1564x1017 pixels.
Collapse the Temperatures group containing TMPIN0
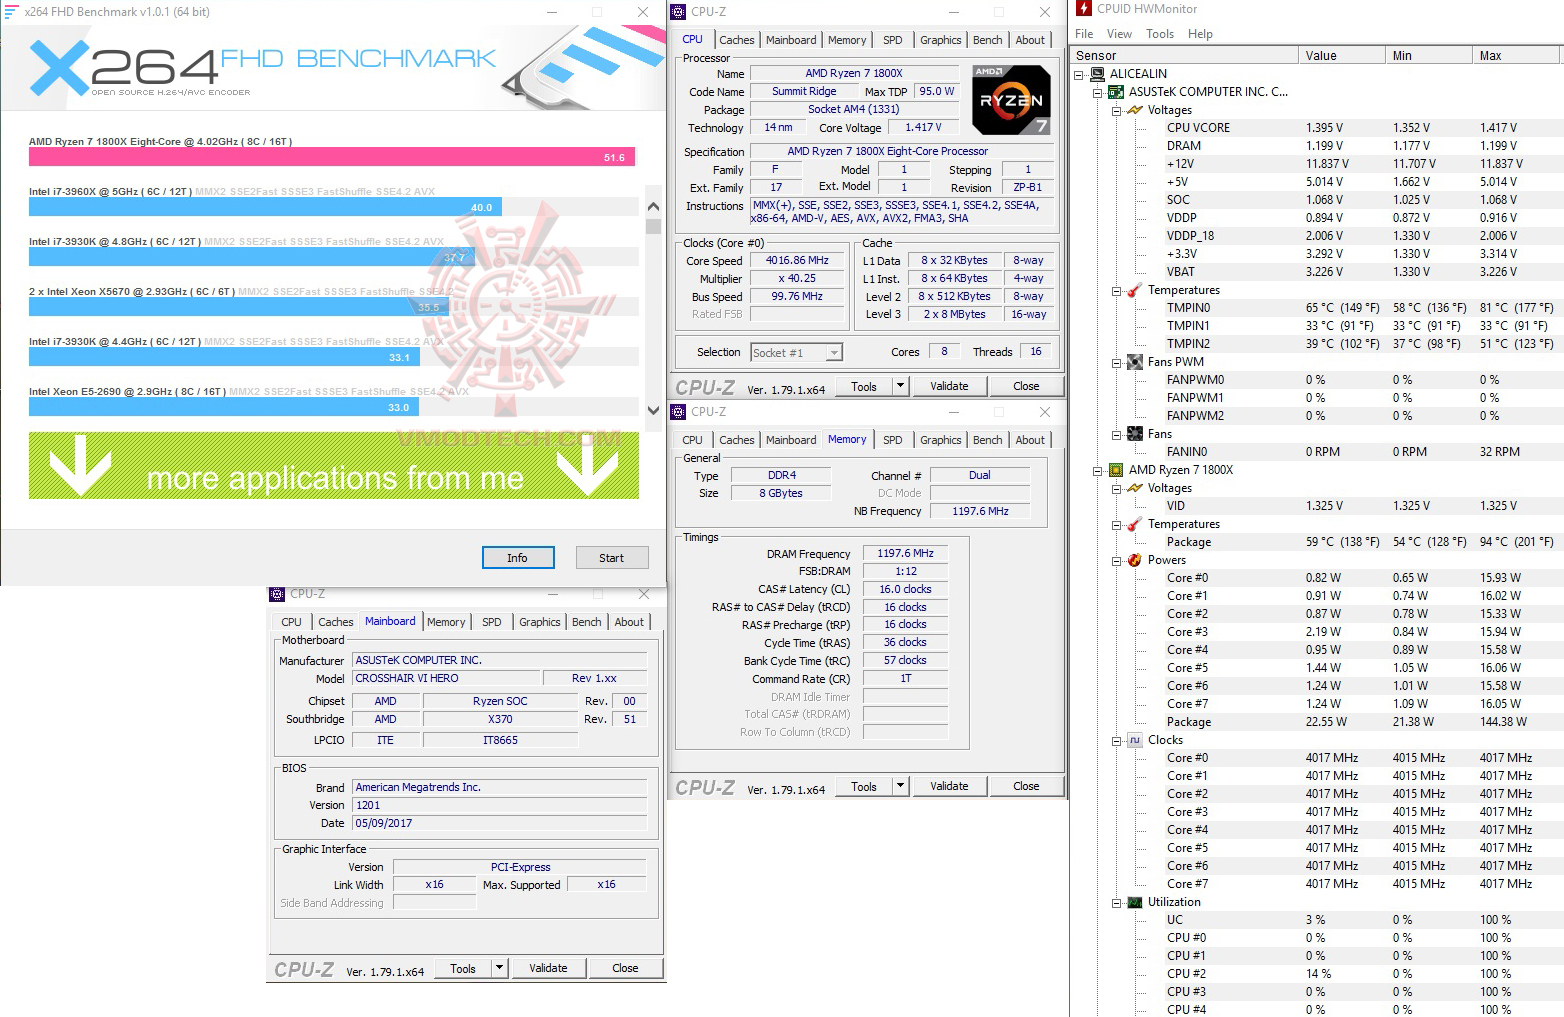[x=1117, y=291]
